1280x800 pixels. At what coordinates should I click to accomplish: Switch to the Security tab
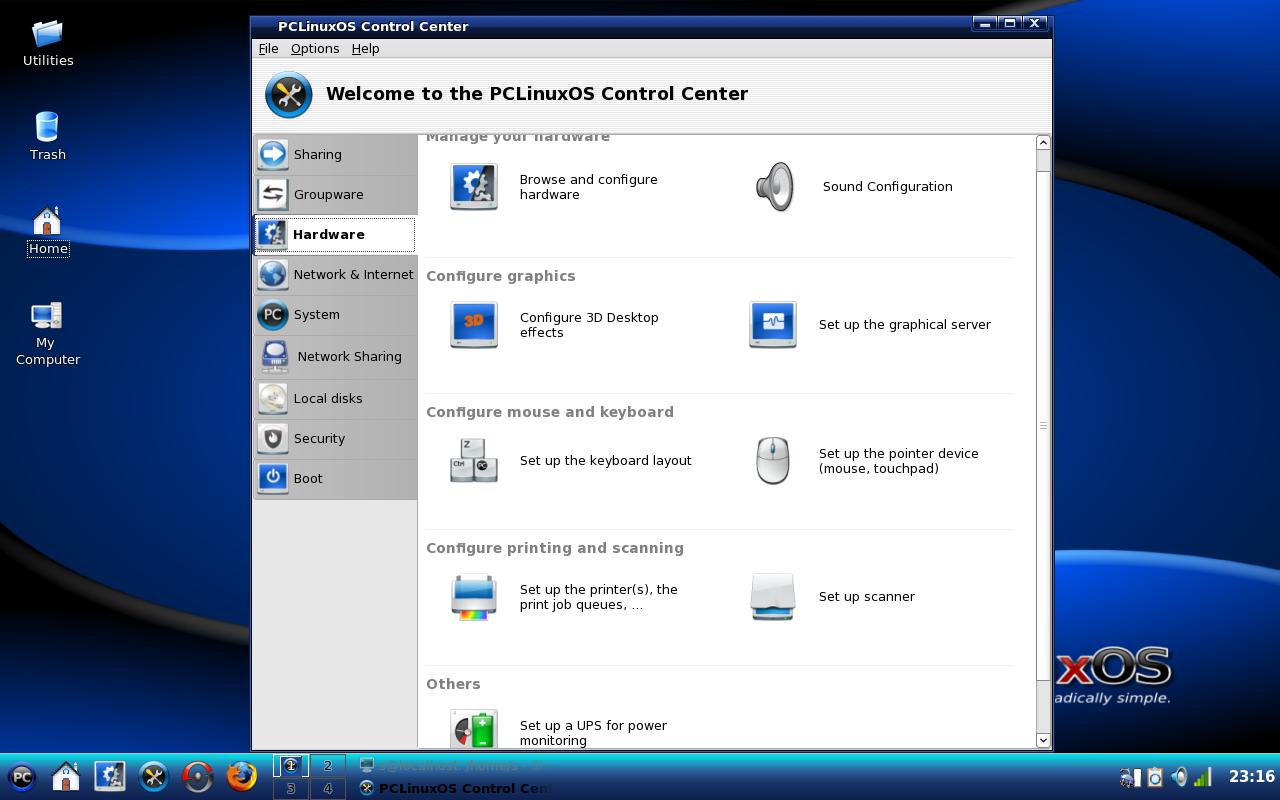point(335,438)
